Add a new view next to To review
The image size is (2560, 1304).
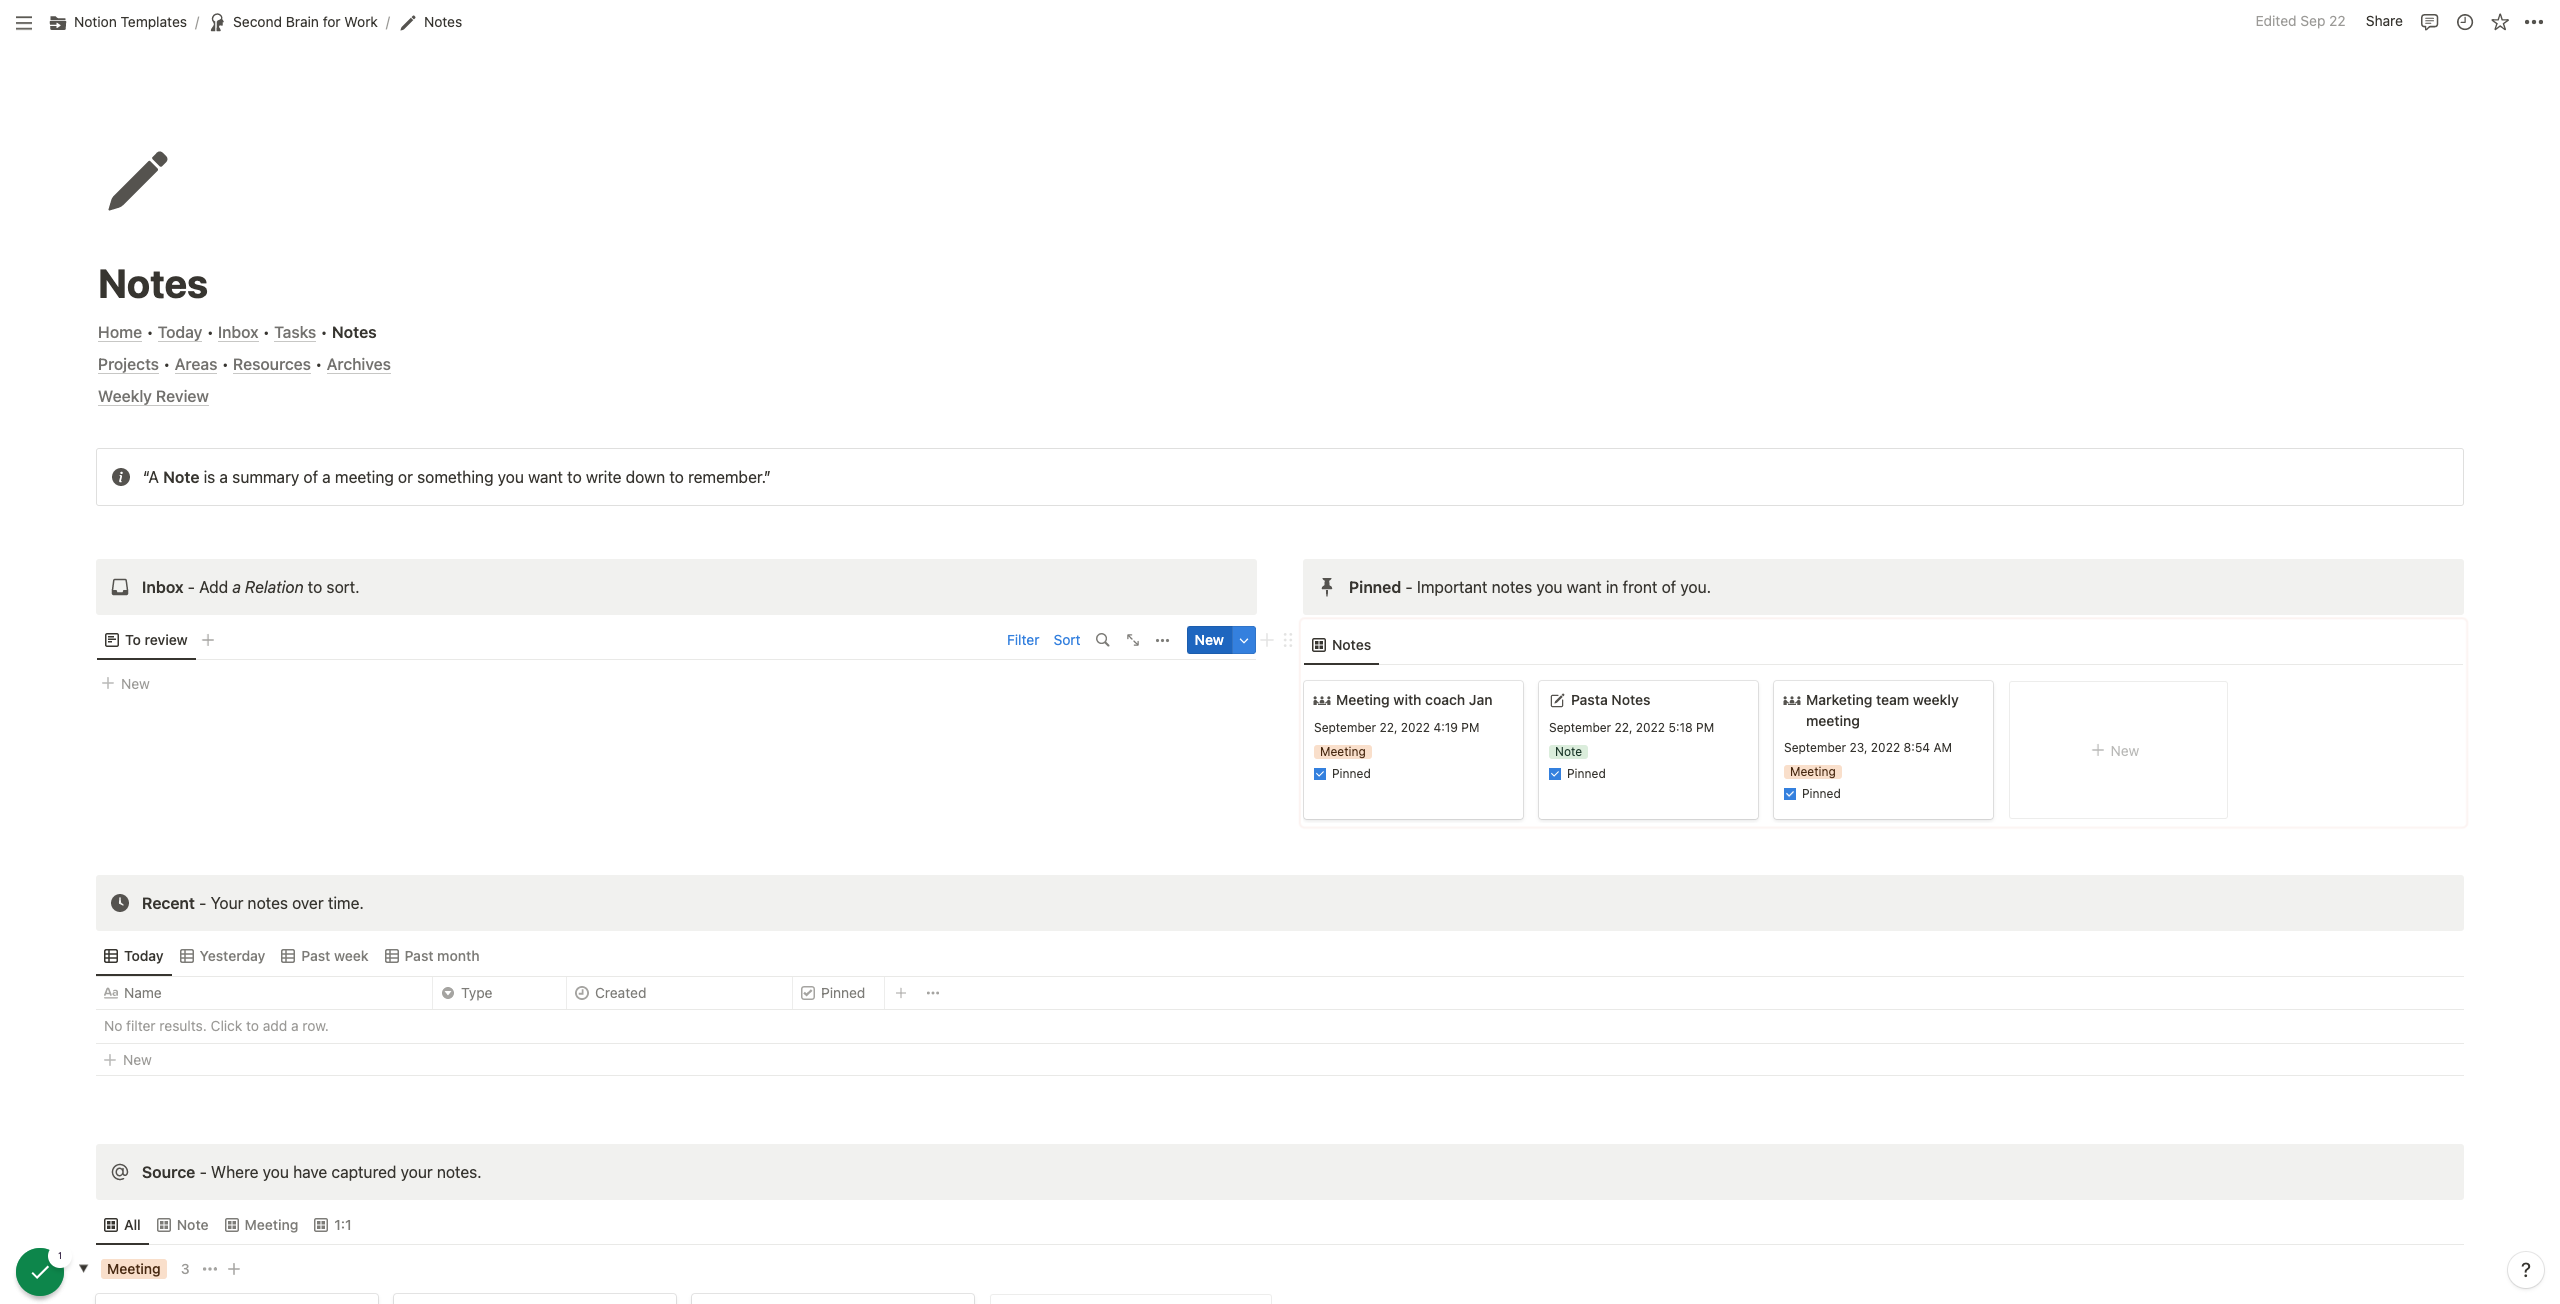tap(208, 640)
